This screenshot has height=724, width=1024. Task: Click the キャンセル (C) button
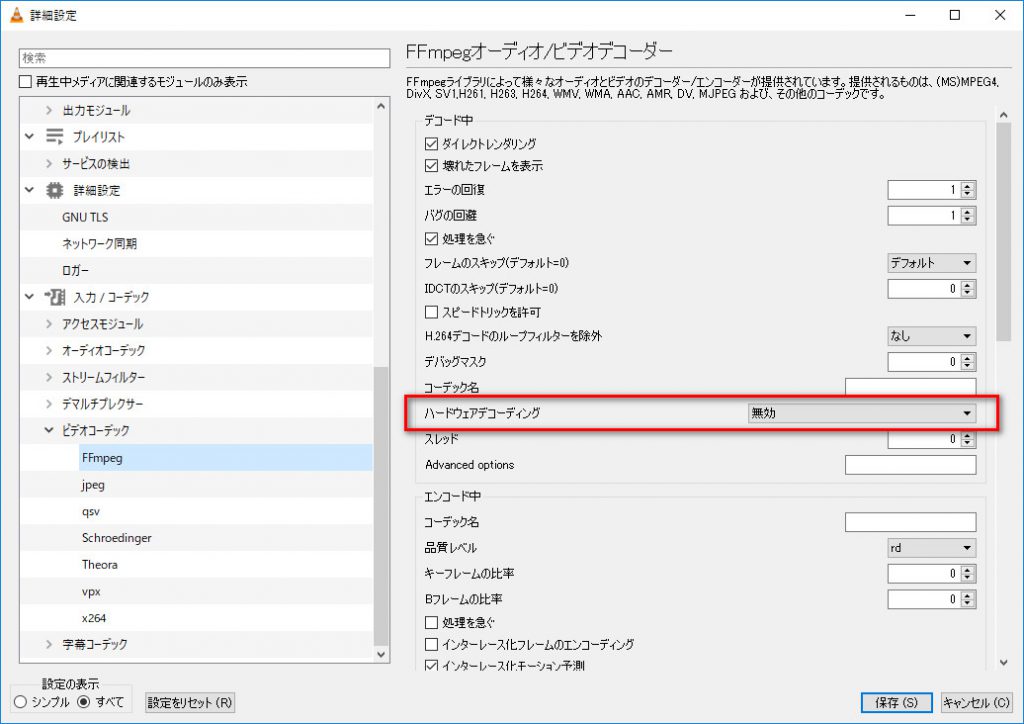coord(977,702)
